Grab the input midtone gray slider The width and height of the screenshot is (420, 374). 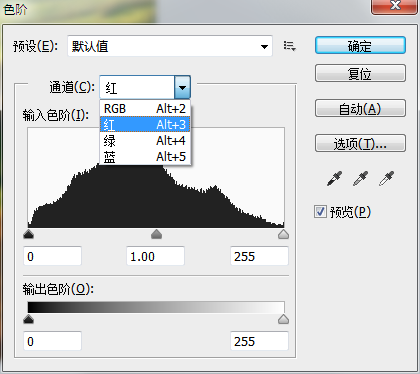tap(156, 234)
